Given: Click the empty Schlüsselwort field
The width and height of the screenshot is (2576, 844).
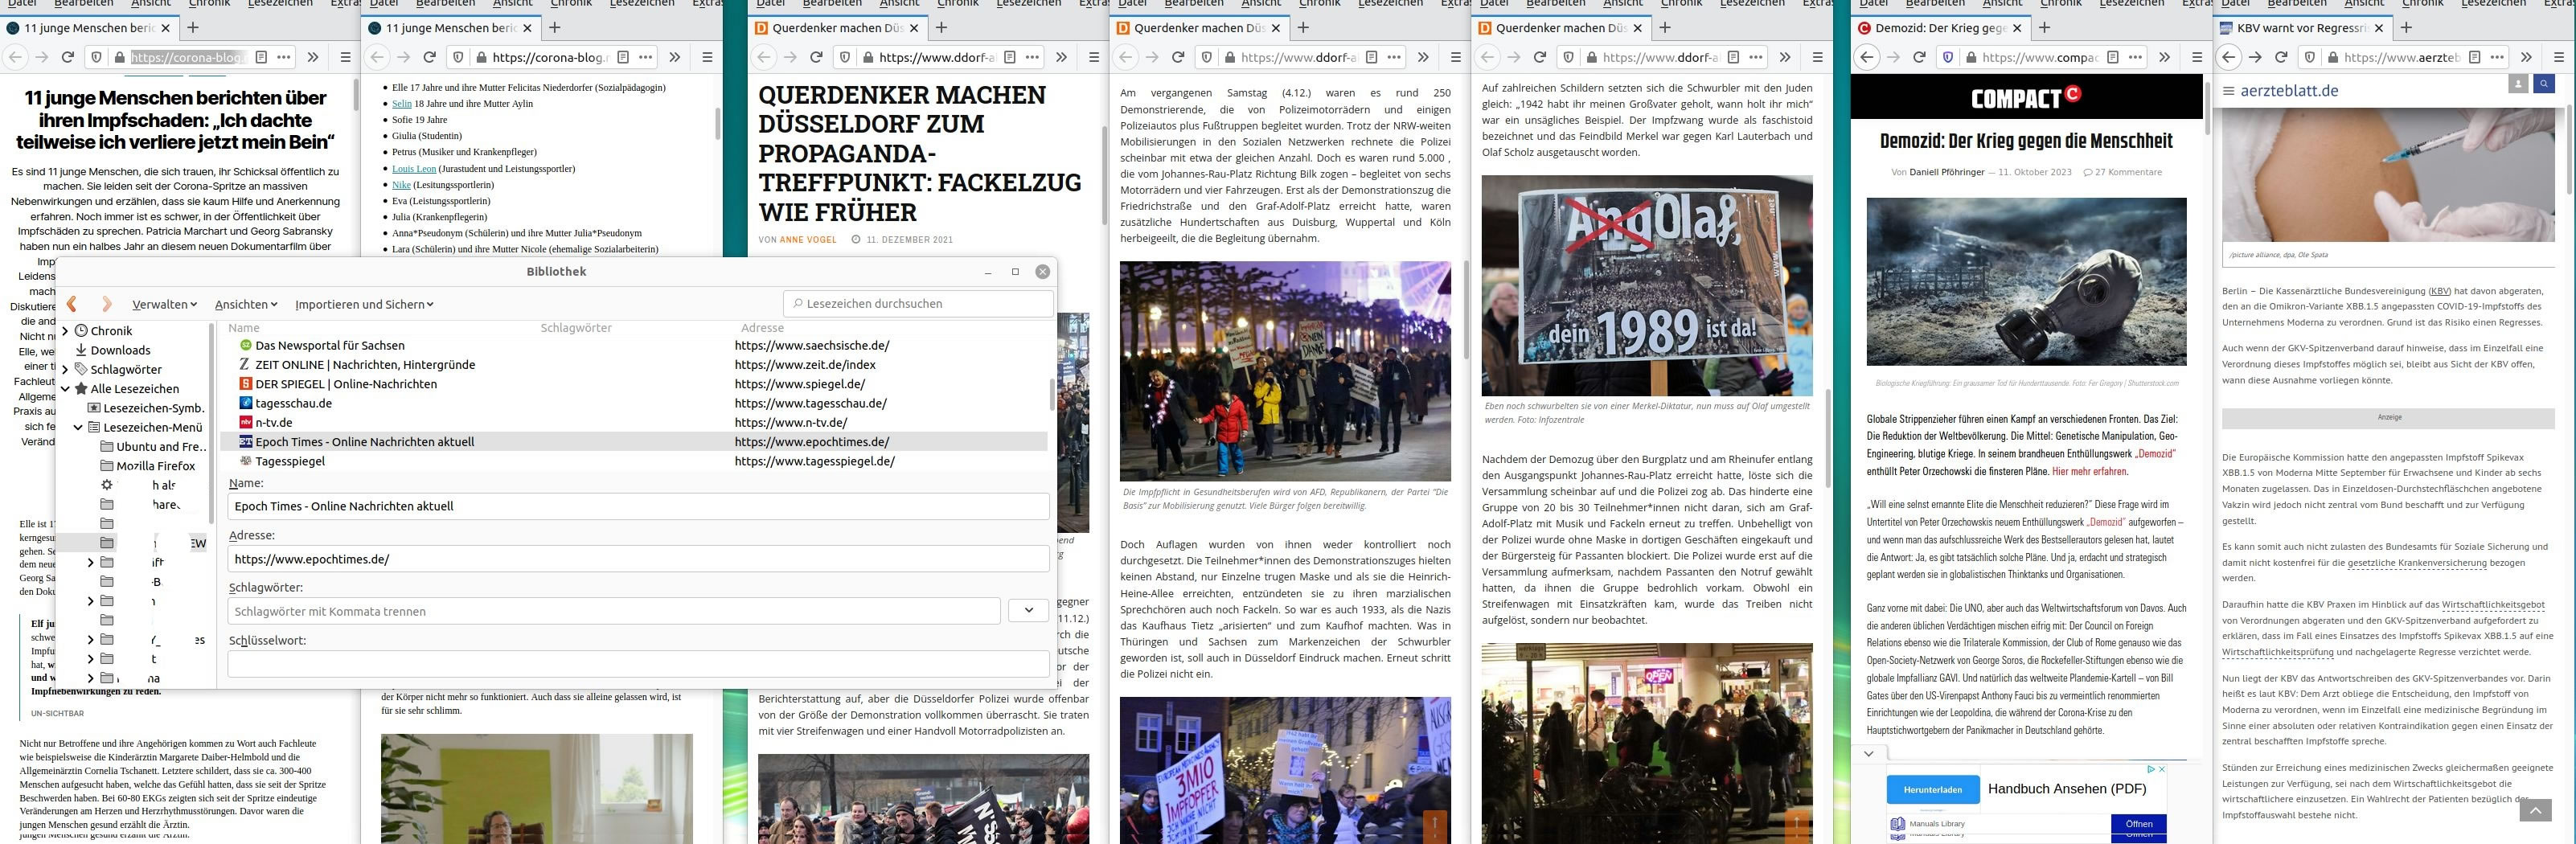Looking at the screenshot, I should [638, 664].
